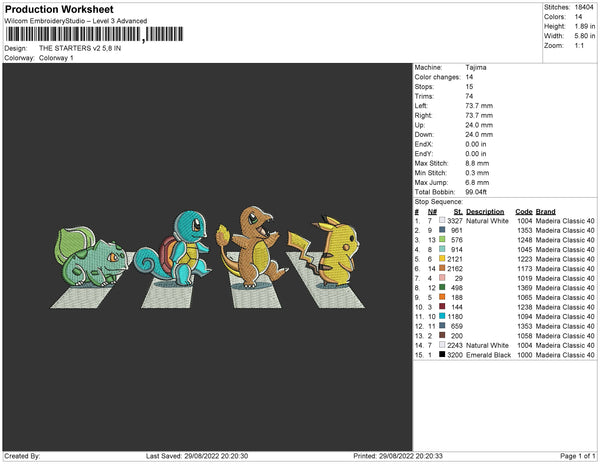This screenshot has height=464, width=600.
Task: Click the barcode under the Wilcom title
Action: (95, 34)
